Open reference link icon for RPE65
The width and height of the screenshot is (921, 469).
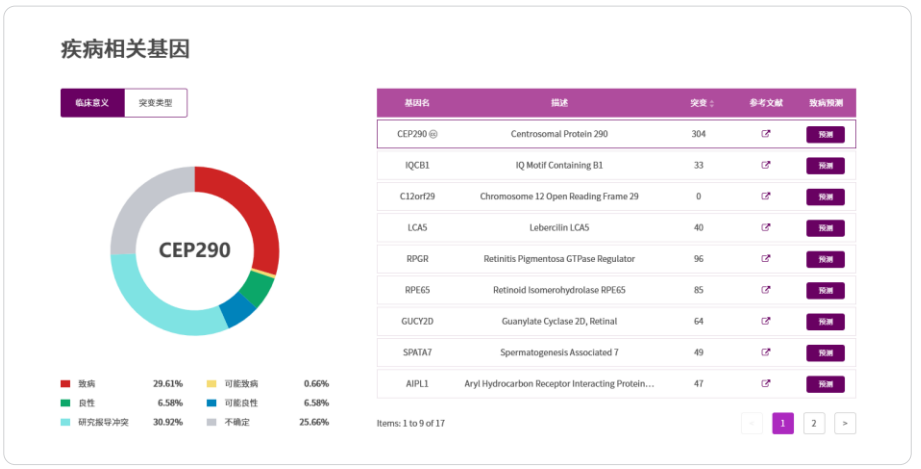766,290
